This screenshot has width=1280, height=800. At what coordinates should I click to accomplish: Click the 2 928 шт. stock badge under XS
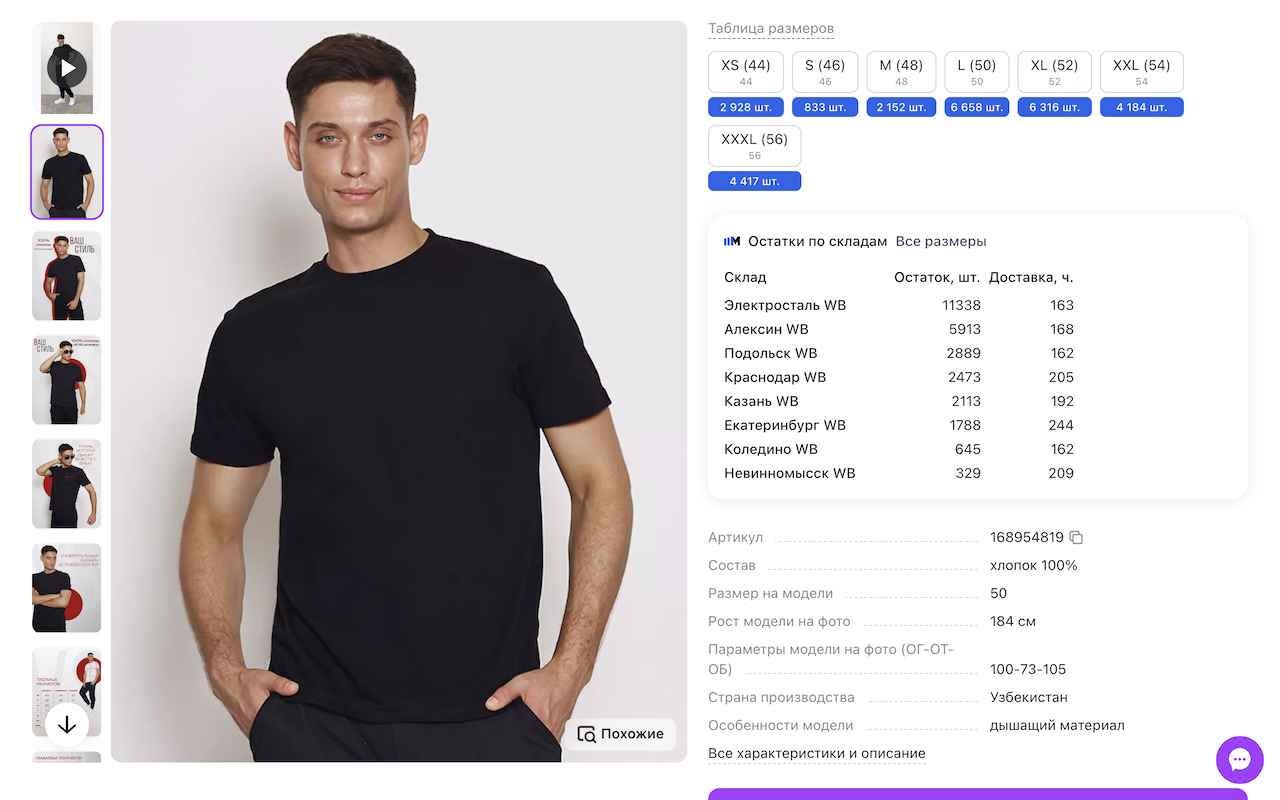745,107
